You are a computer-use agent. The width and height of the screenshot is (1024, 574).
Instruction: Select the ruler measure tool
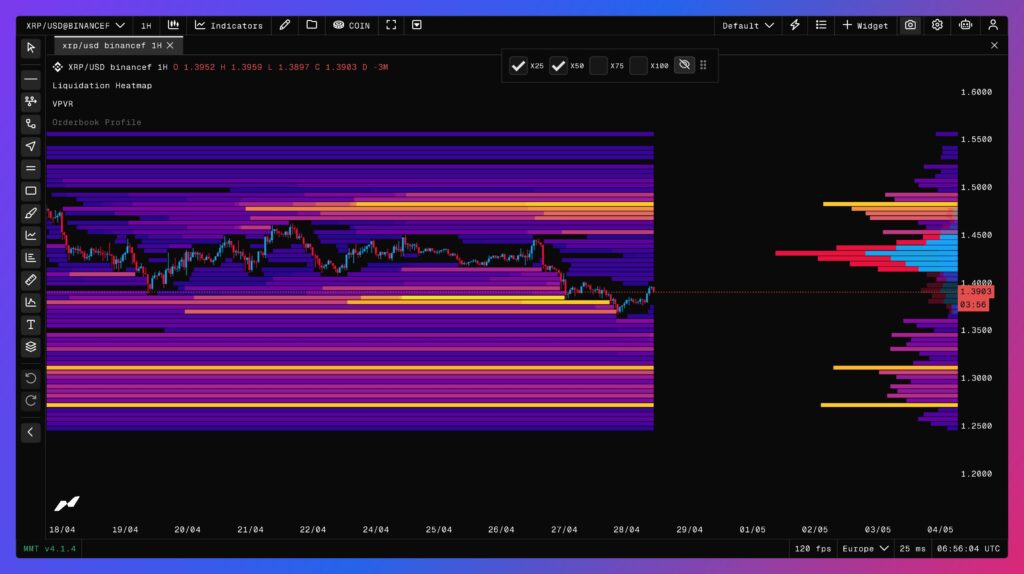[31, 280]
